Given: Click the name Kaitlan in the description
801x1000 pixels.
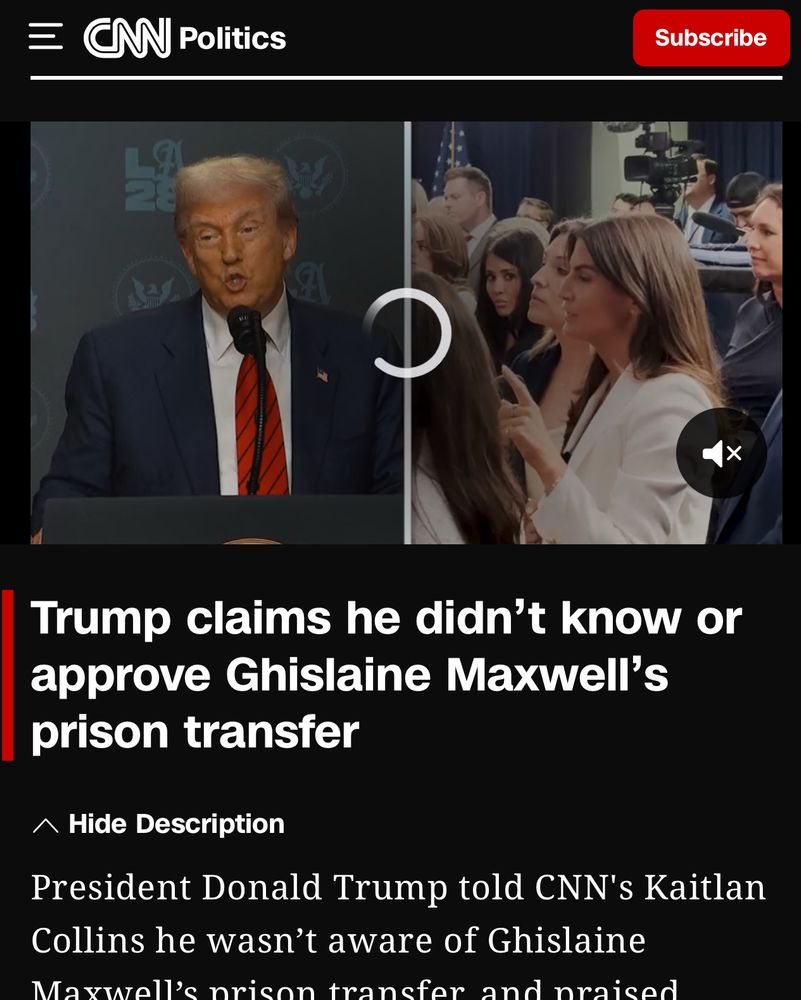Looking at the screenshot, I should (x=705, y=887).
